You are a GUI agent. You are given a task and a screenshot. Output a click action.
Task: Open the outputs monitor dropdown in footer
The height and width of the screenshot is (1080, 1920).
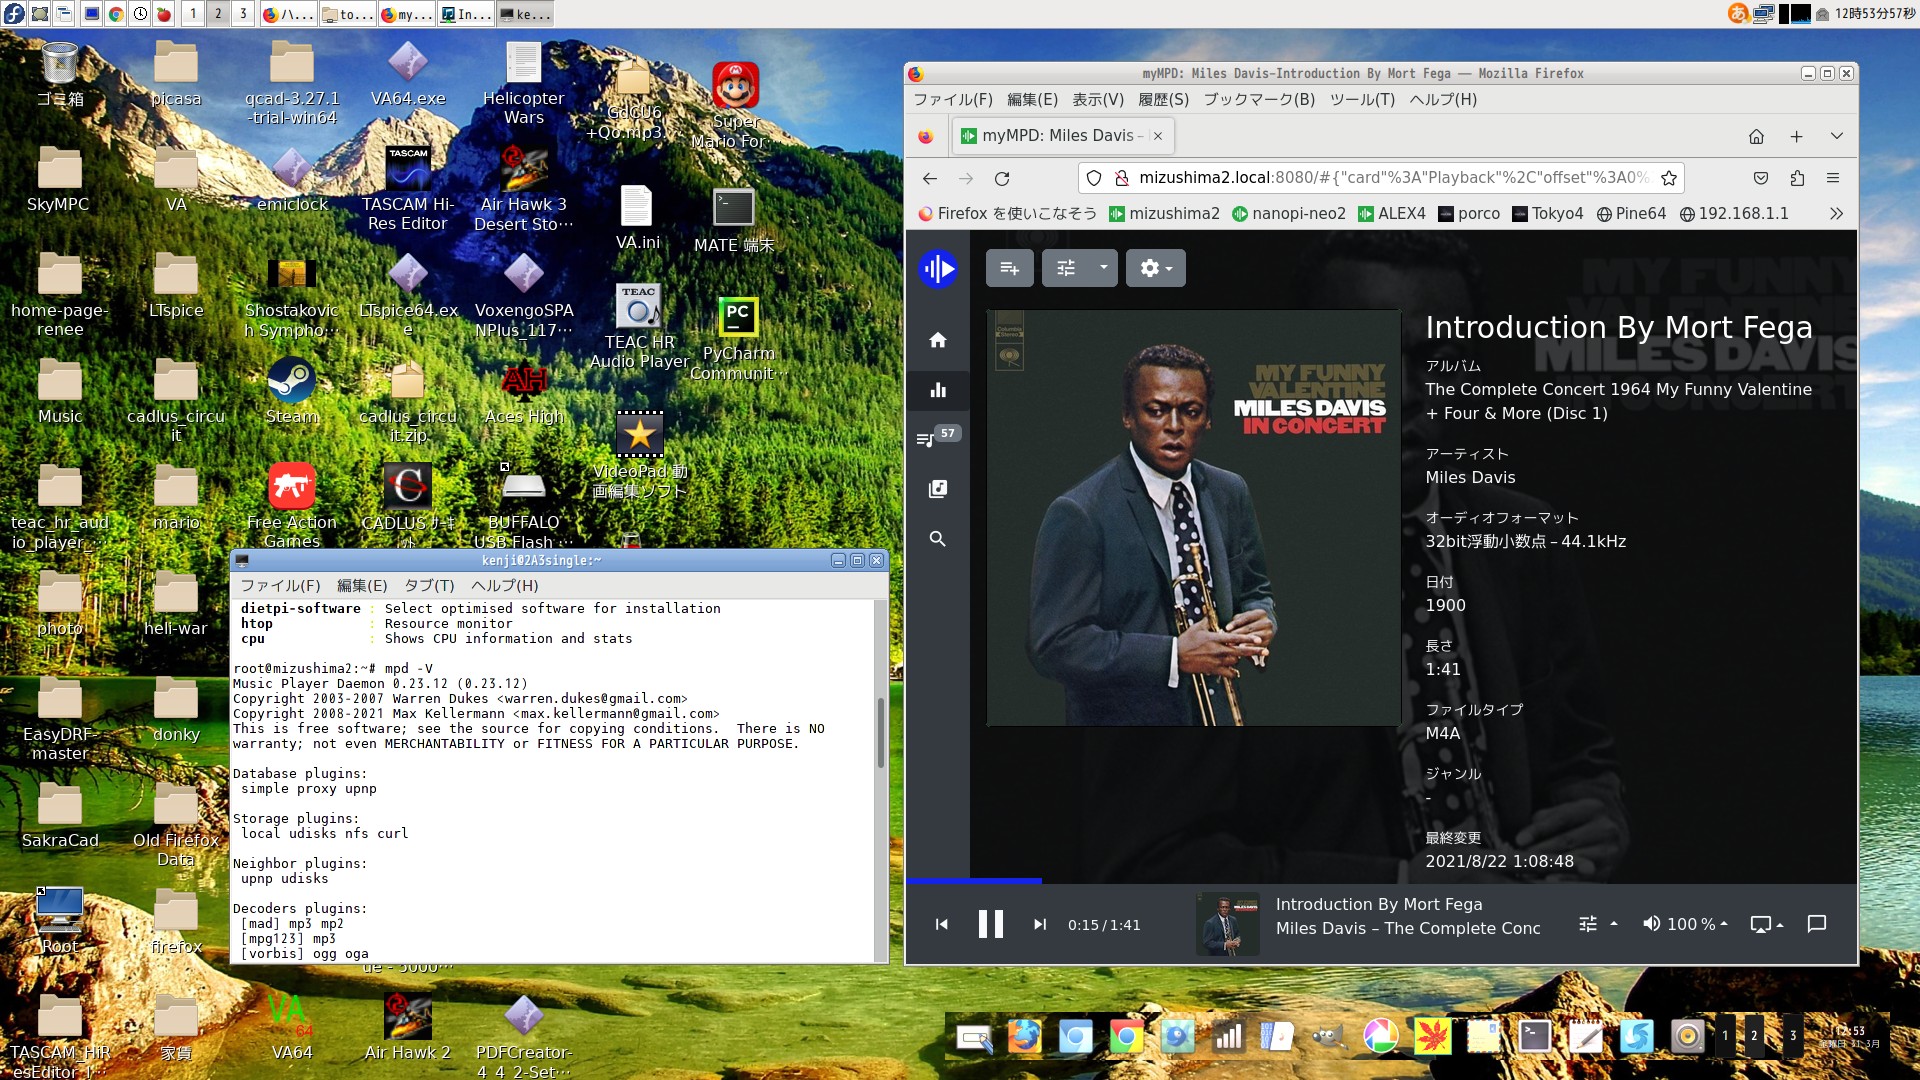coord(1766,924)
